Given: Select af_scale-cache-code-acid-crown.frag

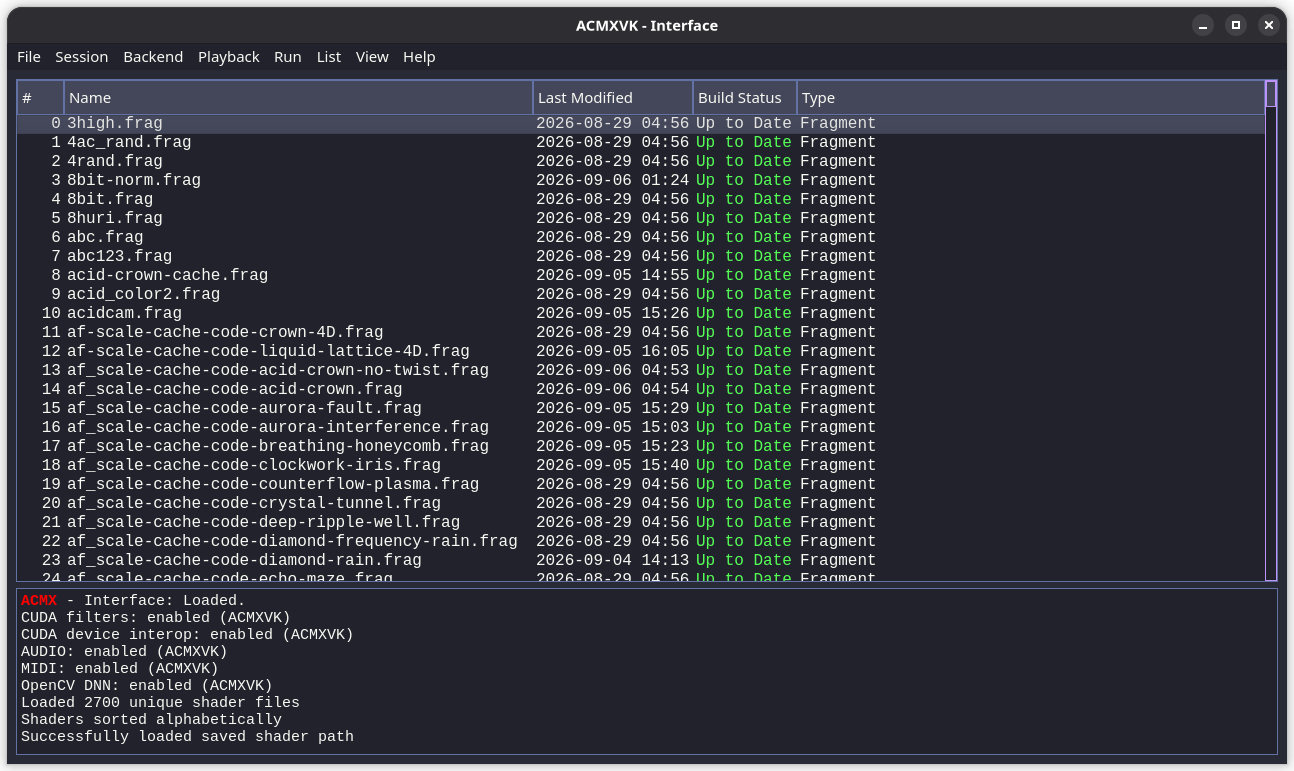Looking at the screenshot, I should coord(641,390).
